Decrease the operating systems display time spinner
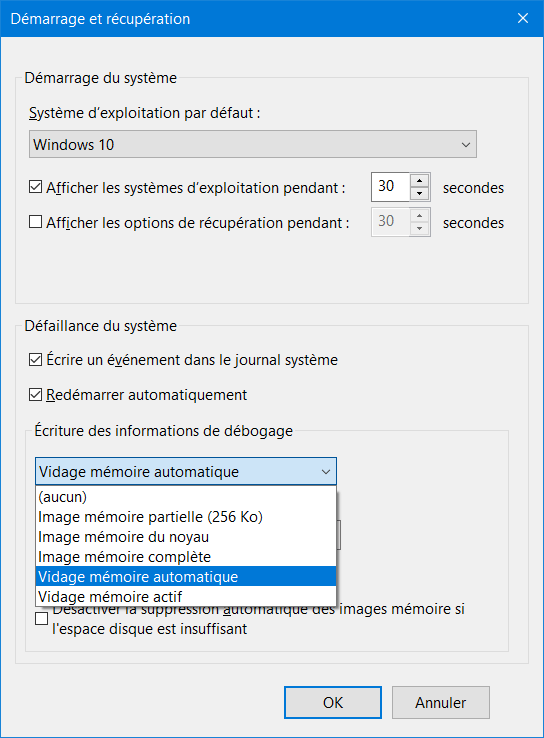This screenshot has width=544, height=738. pos(419,193)
